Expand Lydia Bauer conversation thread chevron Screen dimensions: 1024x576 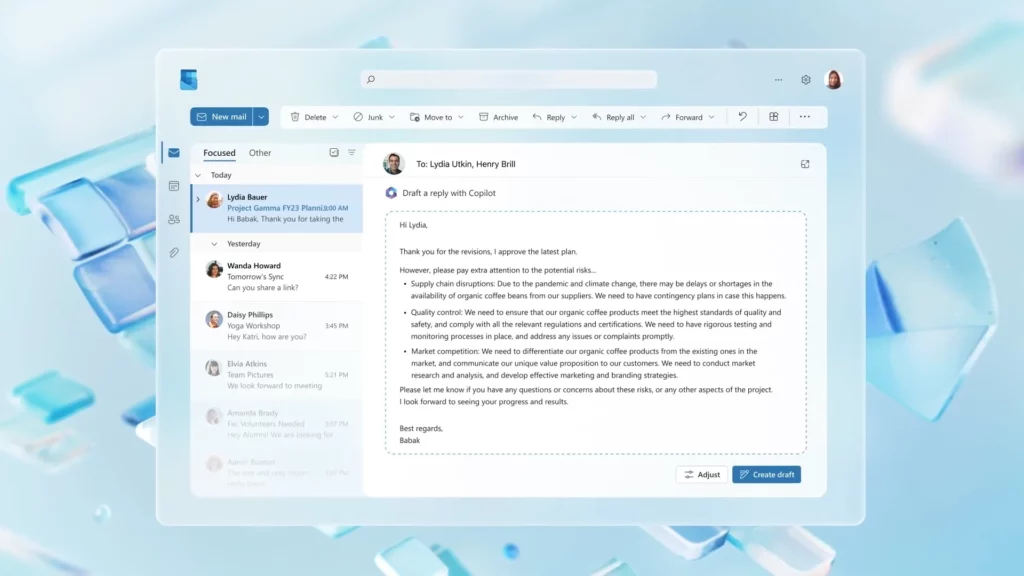pos(198,199)
